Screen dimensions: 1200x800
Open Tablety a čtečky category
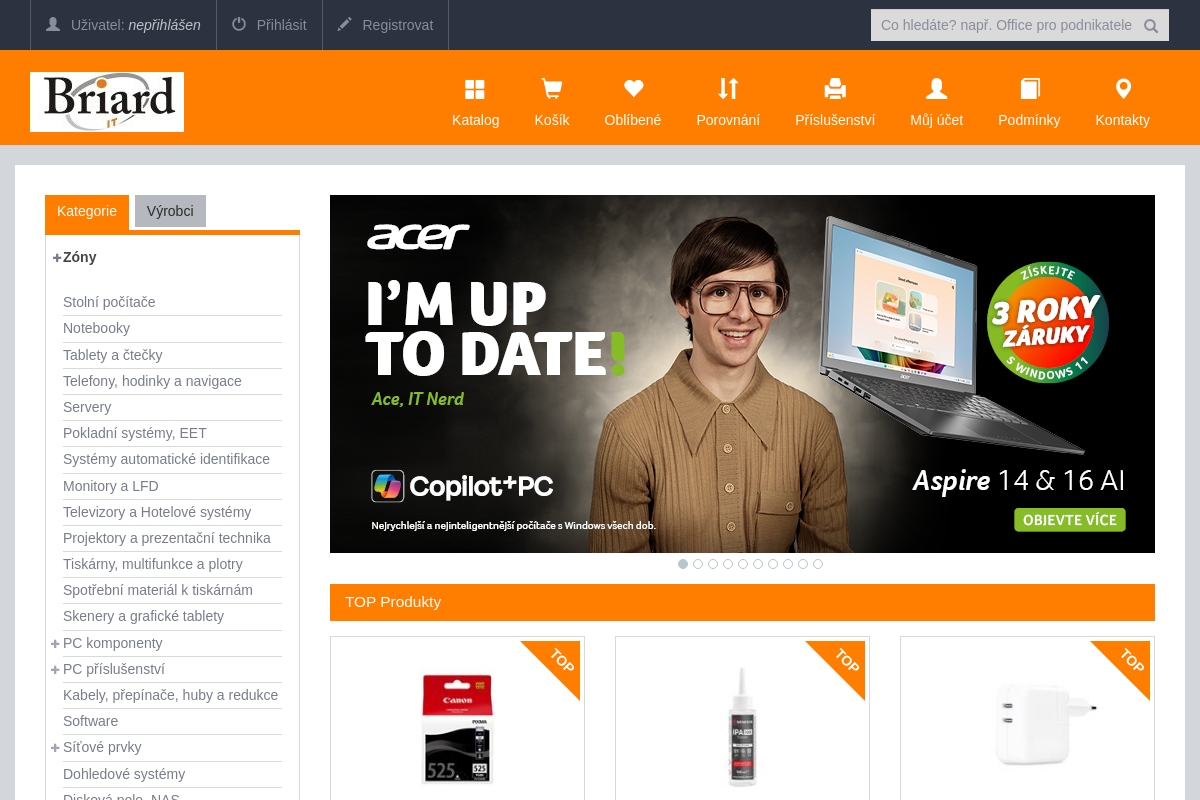(x=112, y=355)
